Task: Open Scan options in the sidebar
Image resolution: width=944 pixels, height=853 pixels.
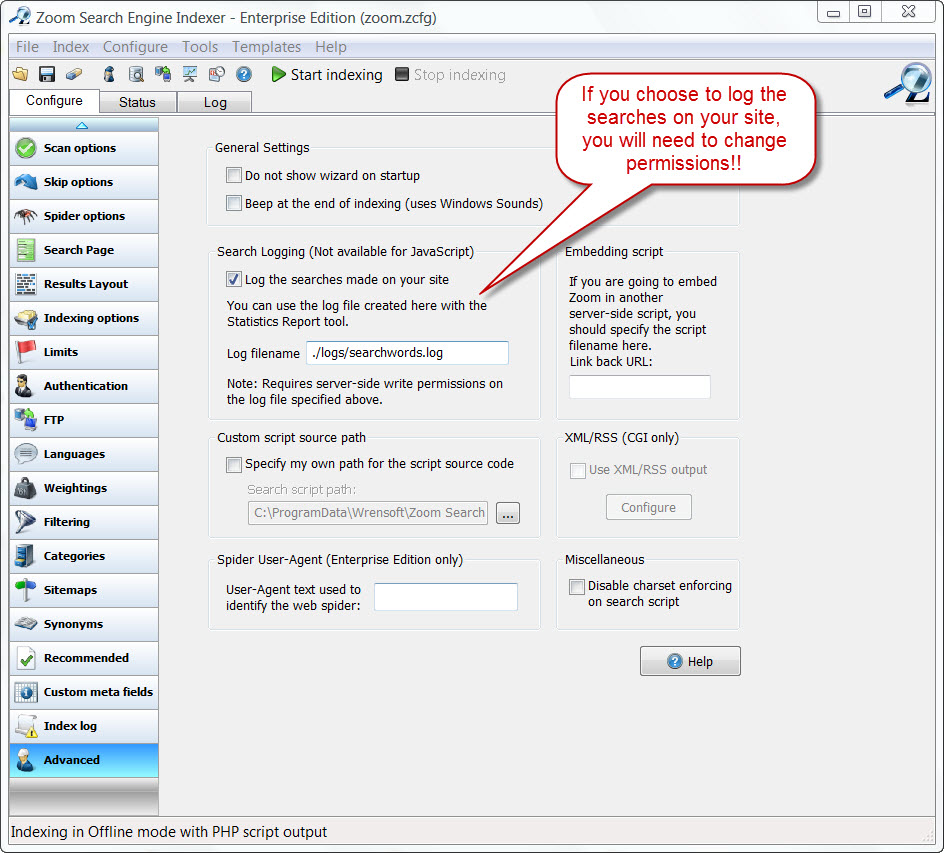Action: pyautogui.click(x=84, y=148)
